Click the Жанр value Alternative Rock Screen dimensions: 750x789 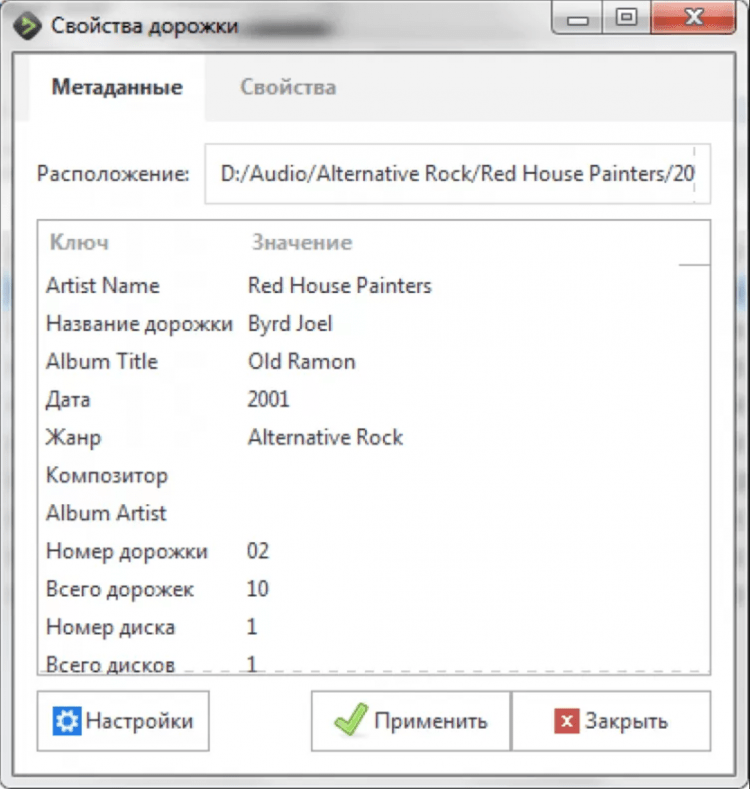pos(325,437)
